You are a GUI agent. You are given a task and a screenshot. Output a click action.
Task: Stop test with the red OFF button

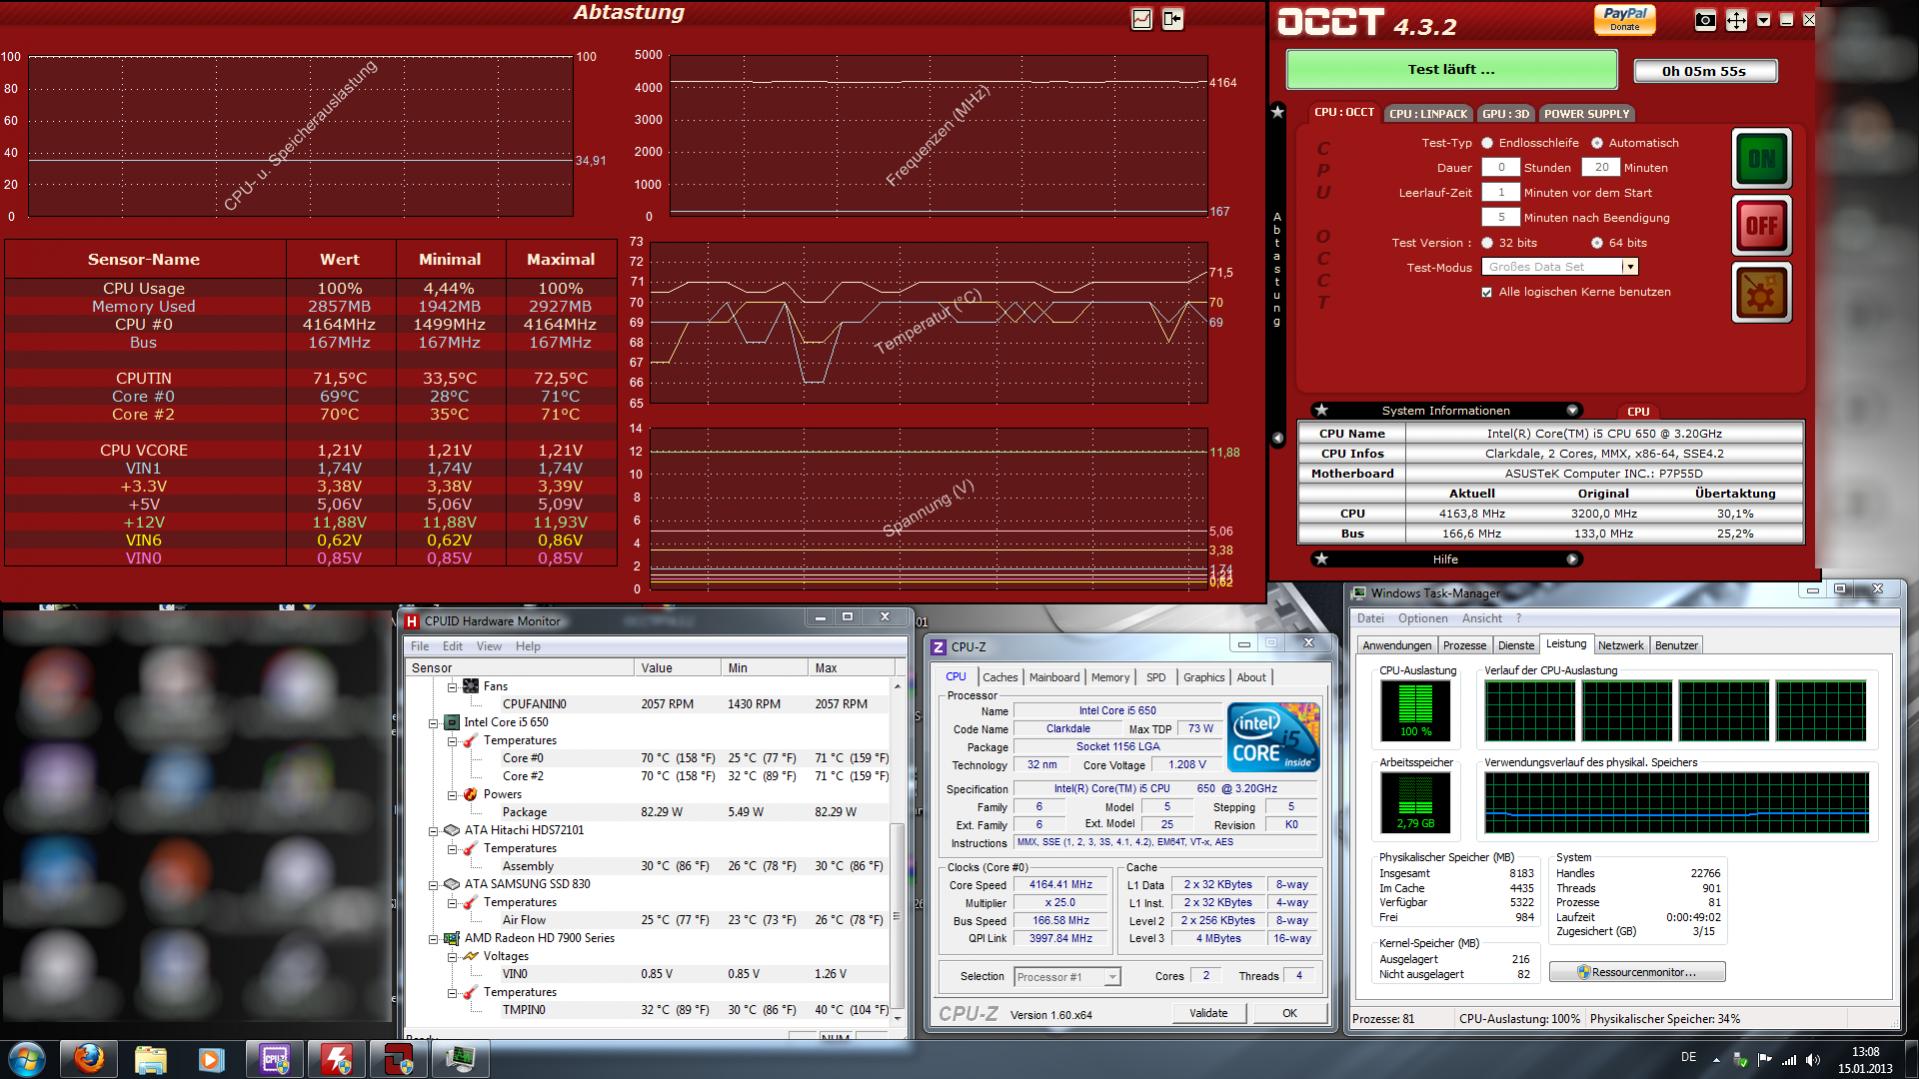pos(1761,225)
